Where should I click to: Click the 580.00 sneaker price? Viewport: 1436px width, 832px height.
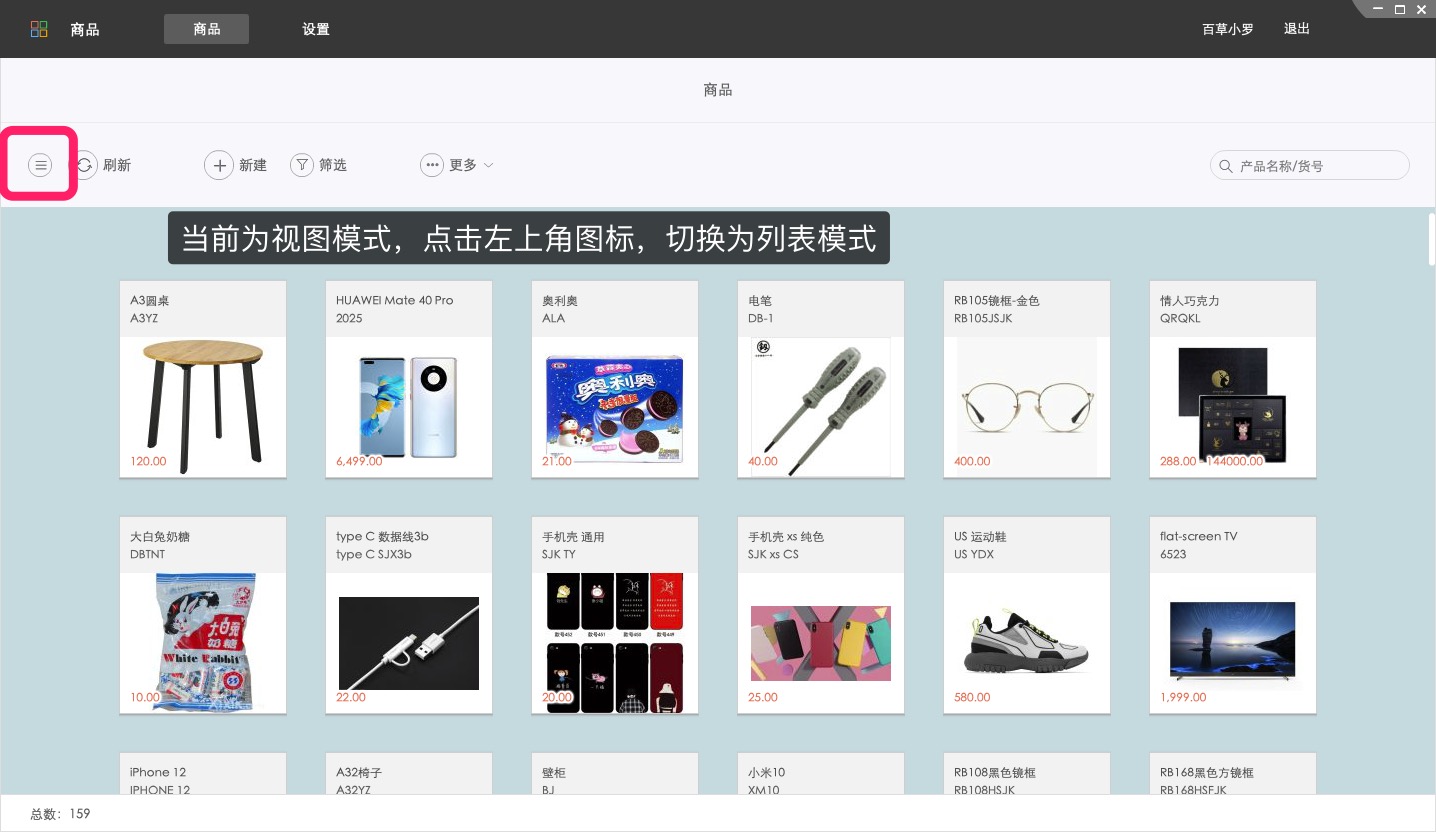pos(972,697)
